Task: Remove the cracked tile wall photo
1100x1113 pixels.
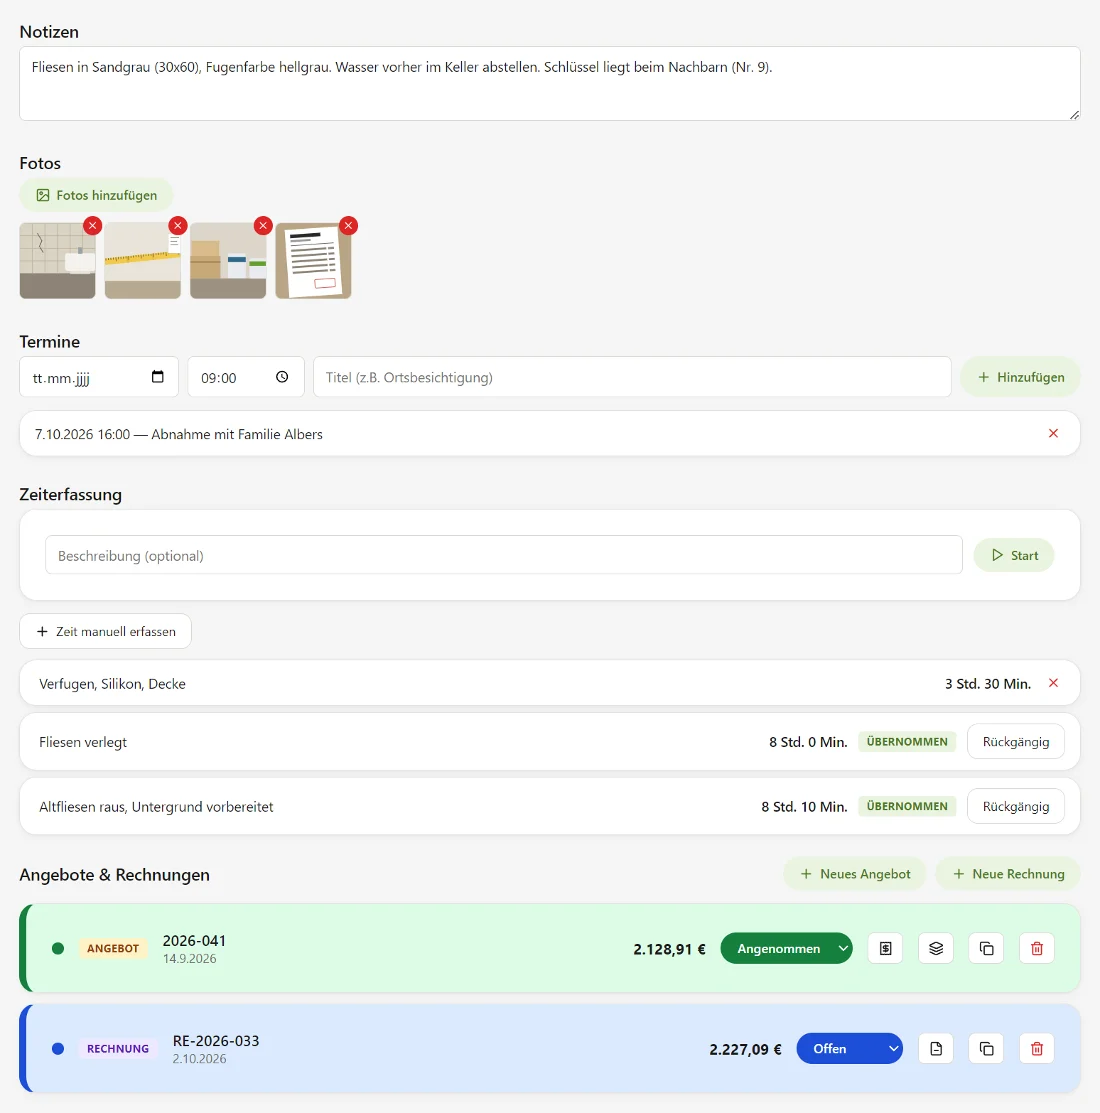Action: [x=92, y=226]
